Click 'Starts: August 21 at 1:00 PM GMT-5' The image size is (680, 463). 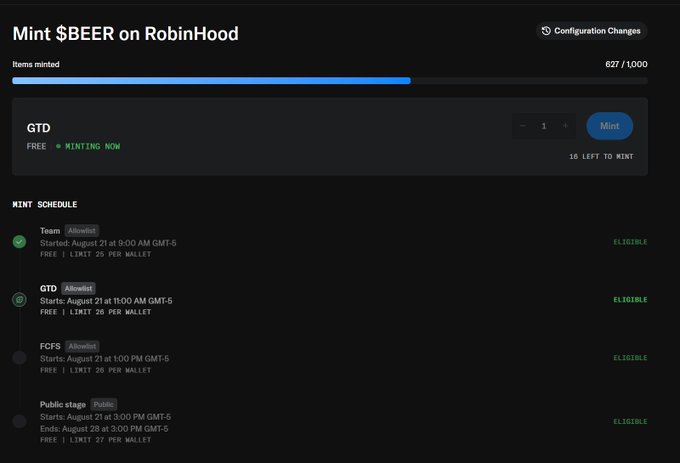click(104, 359)
